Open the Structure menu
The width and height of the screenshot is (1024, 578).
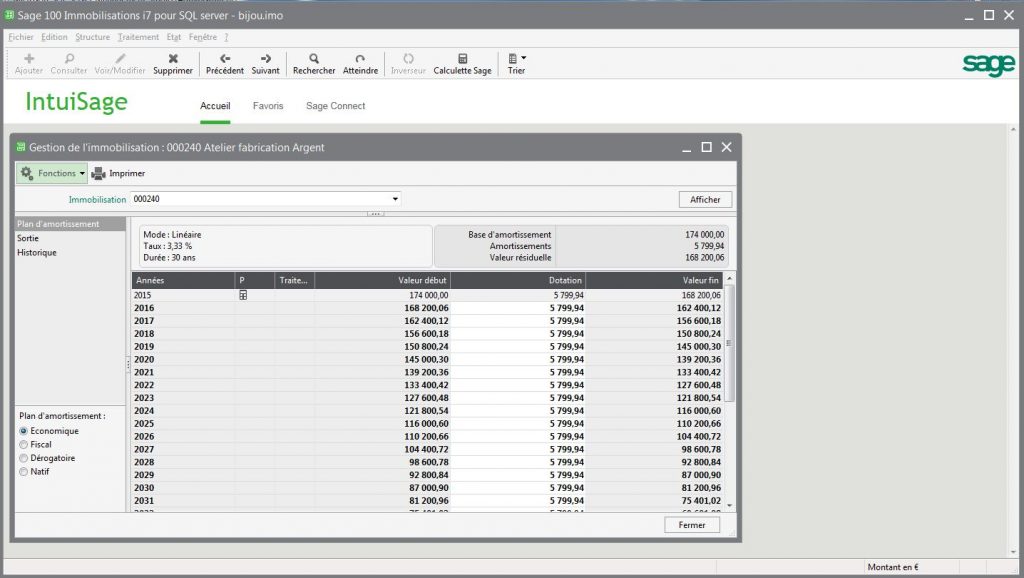tap(92, 37)
